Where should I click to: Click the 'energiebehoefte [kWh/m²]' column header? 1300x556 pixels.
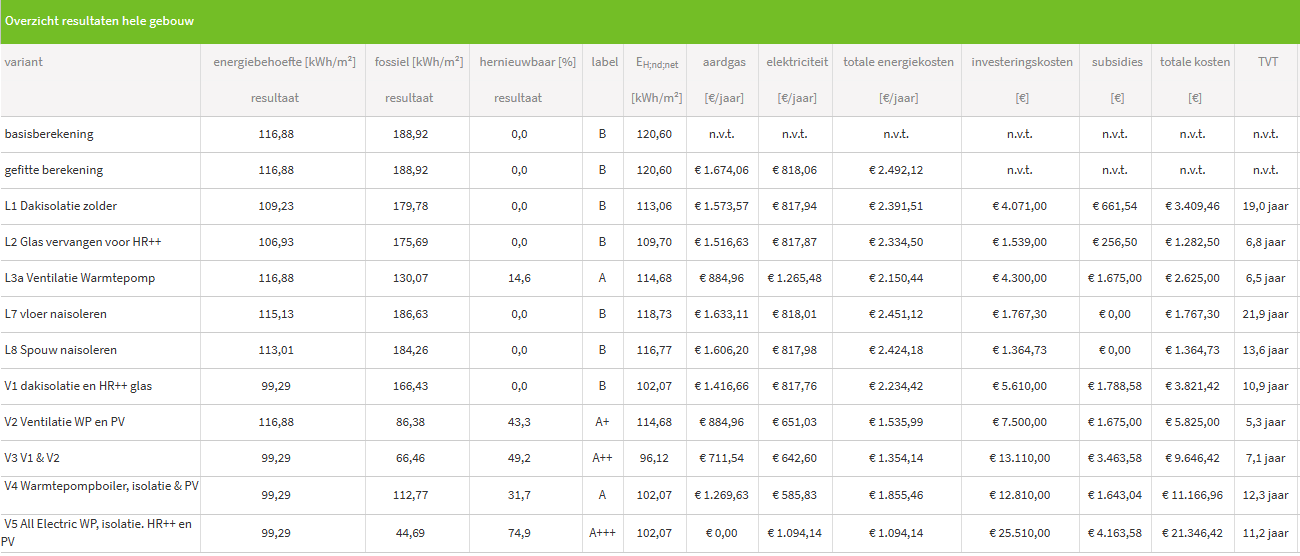click(284, 62)
